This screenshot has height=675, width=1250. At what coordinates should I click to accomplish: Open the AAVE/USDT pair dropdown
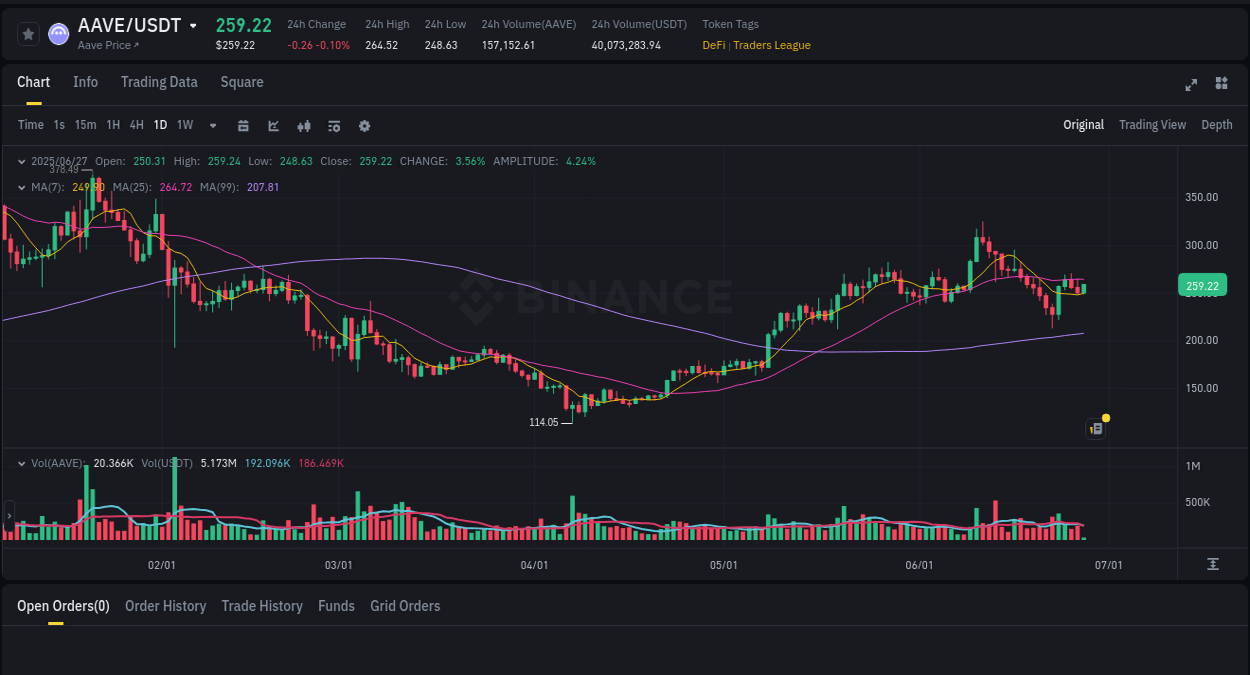[x=194, y=25]
